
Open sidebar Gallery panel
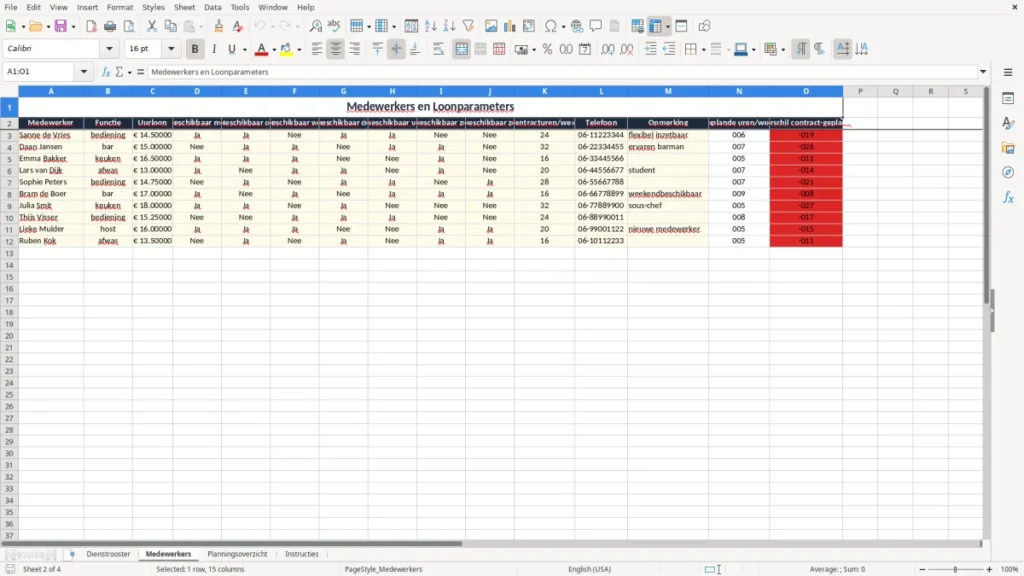(x=1008, y=148)
